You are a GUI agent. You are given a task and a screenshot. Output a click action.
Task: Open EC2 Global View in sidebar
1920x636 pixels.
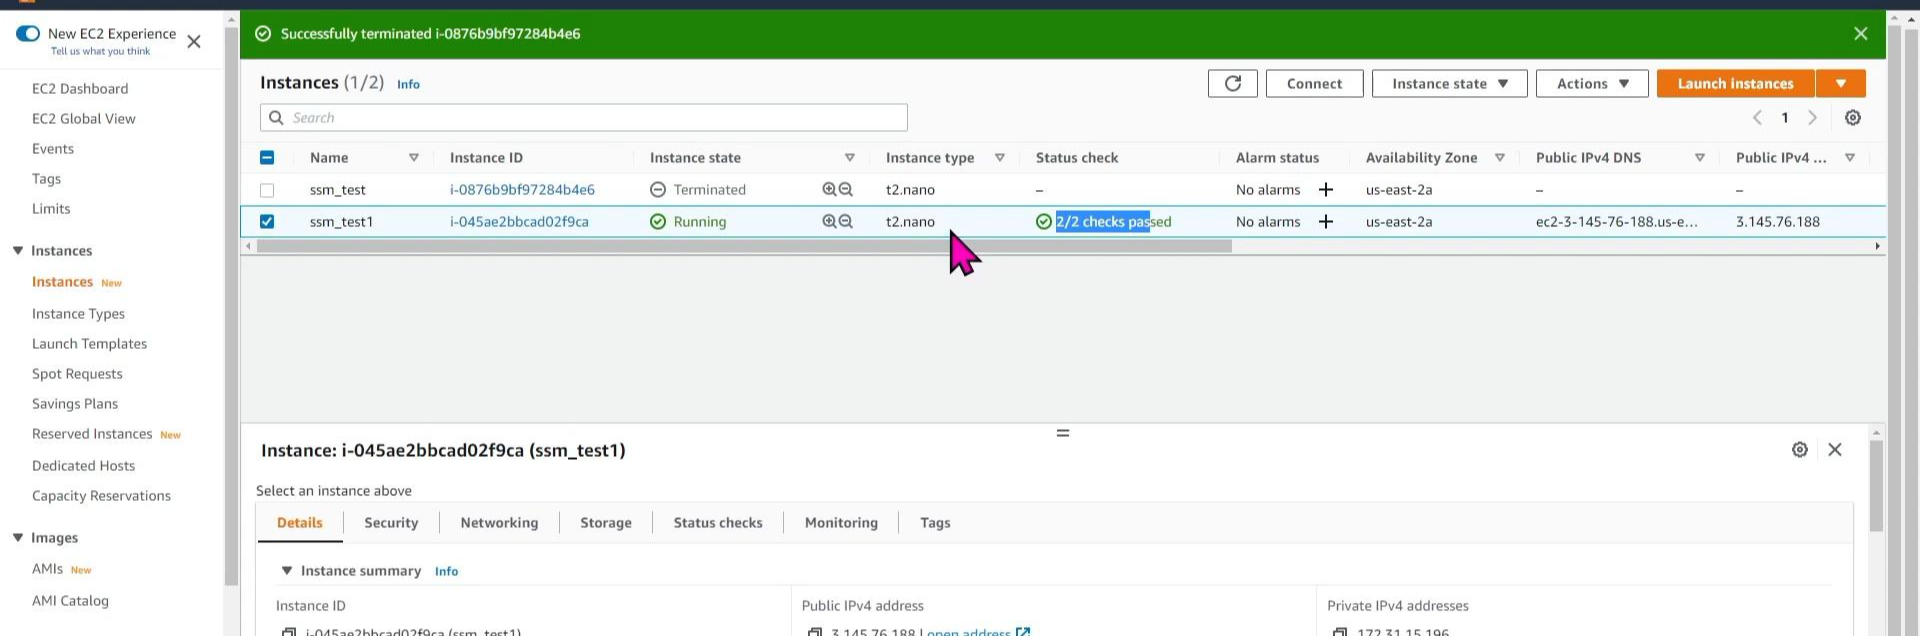click(84, 119)
